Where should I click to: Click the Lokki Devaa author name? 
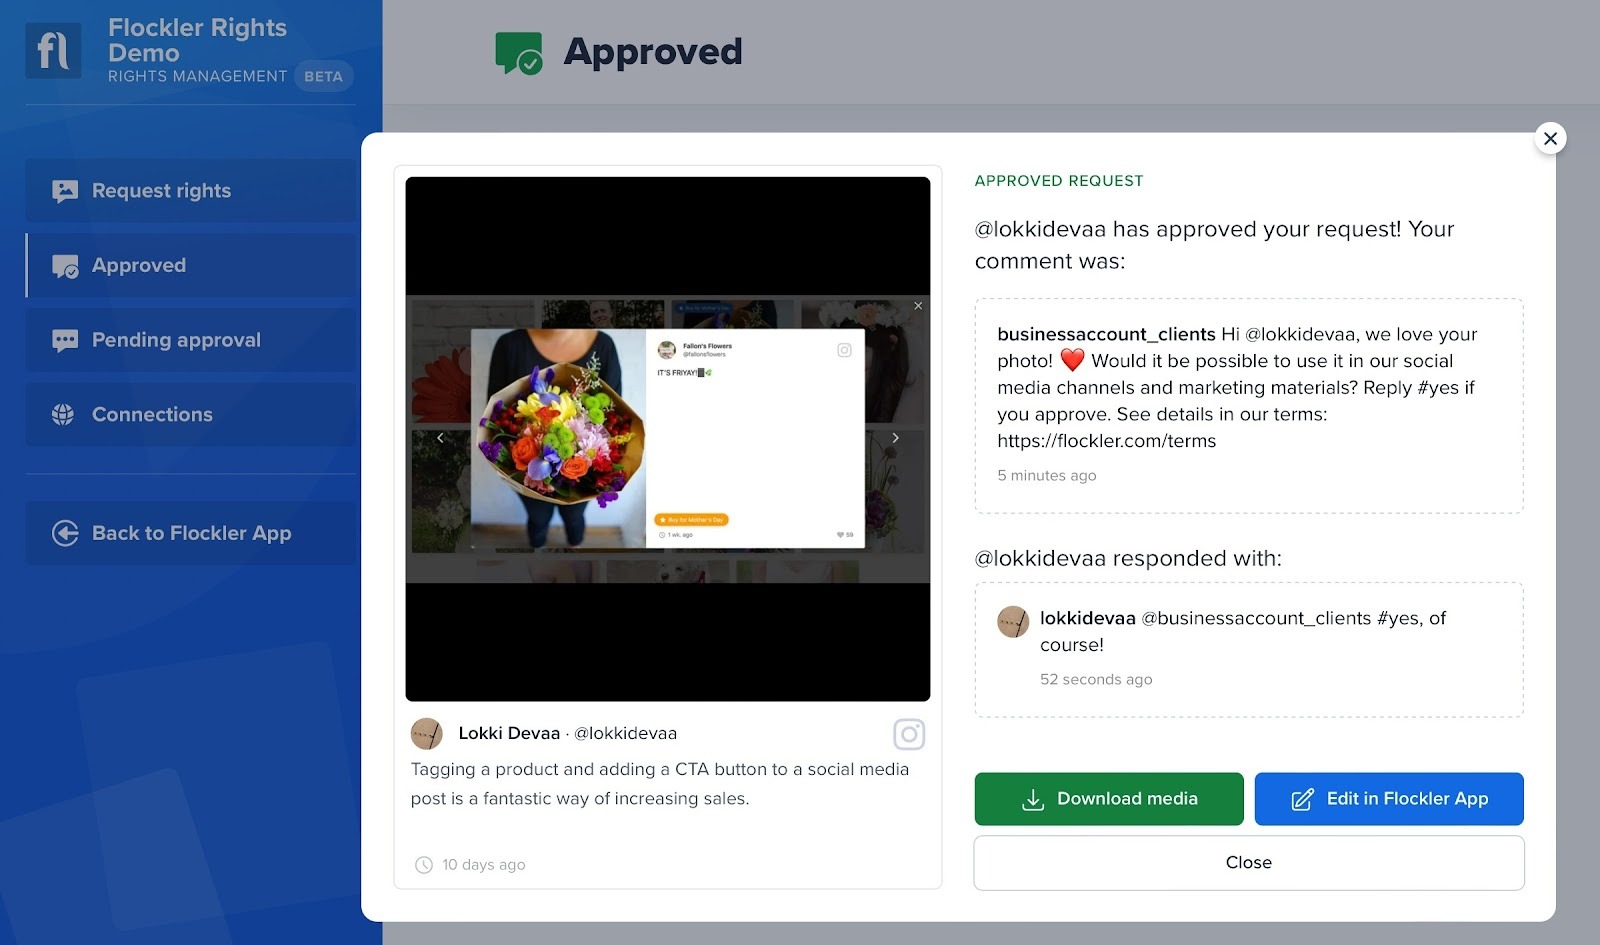509,733
